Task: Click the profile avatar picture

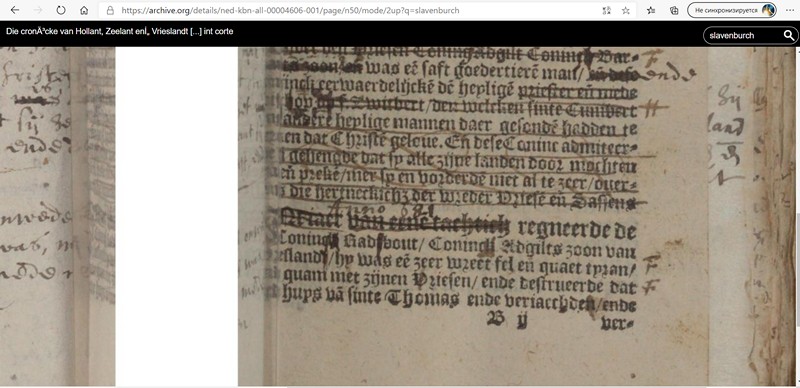Action: (768, 10)
